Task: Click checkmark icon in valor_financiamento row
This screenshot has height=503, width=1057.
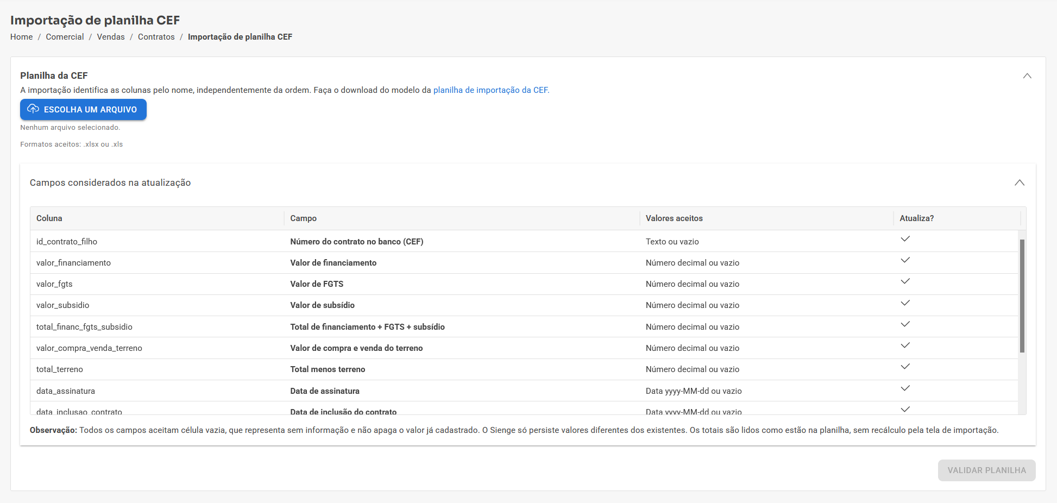Action: pos(905,260)
